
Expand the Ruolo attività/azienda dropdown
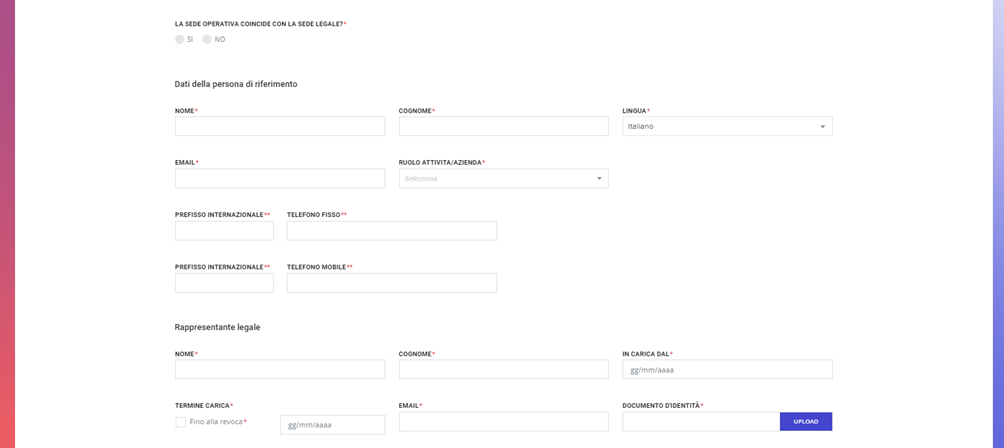pyautogui.click(x=503, y=179)
